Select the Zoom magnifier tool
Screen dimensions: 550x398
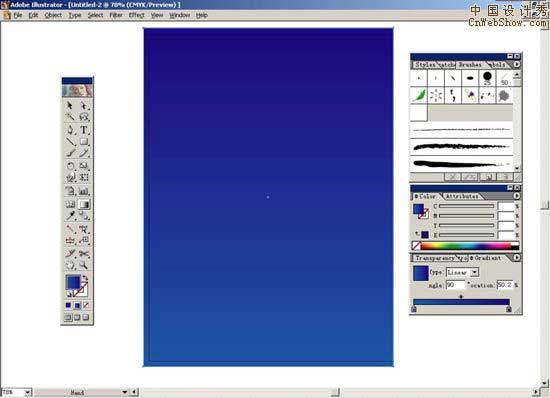83,265
